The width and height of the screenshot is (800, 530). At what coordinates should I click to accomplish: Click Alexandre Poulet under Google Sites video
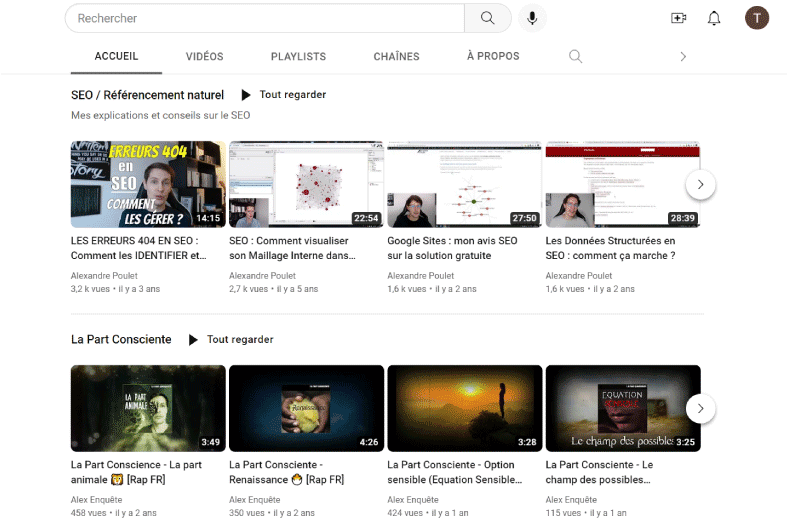(x=420, y=276)
